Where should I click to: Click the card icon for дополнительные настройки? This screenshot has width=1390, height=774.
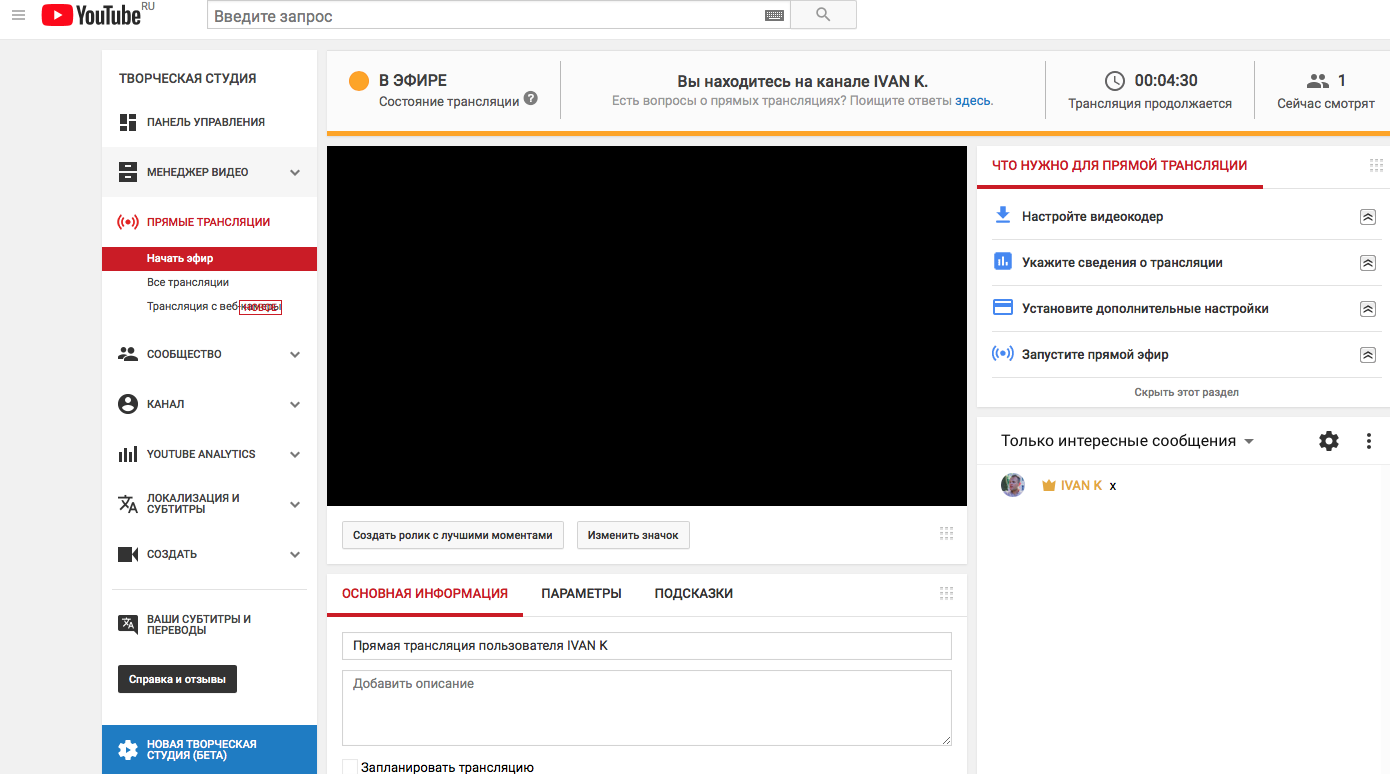click(x=1002, y=308)
